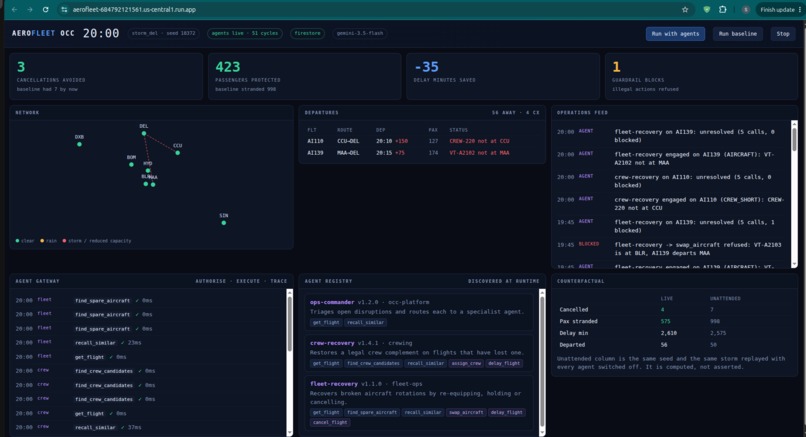Viewport: 806px width, 437px height.
Task: Click feed entry "crew-recovery on AI110: unresolved"
Action: (671, 181)
